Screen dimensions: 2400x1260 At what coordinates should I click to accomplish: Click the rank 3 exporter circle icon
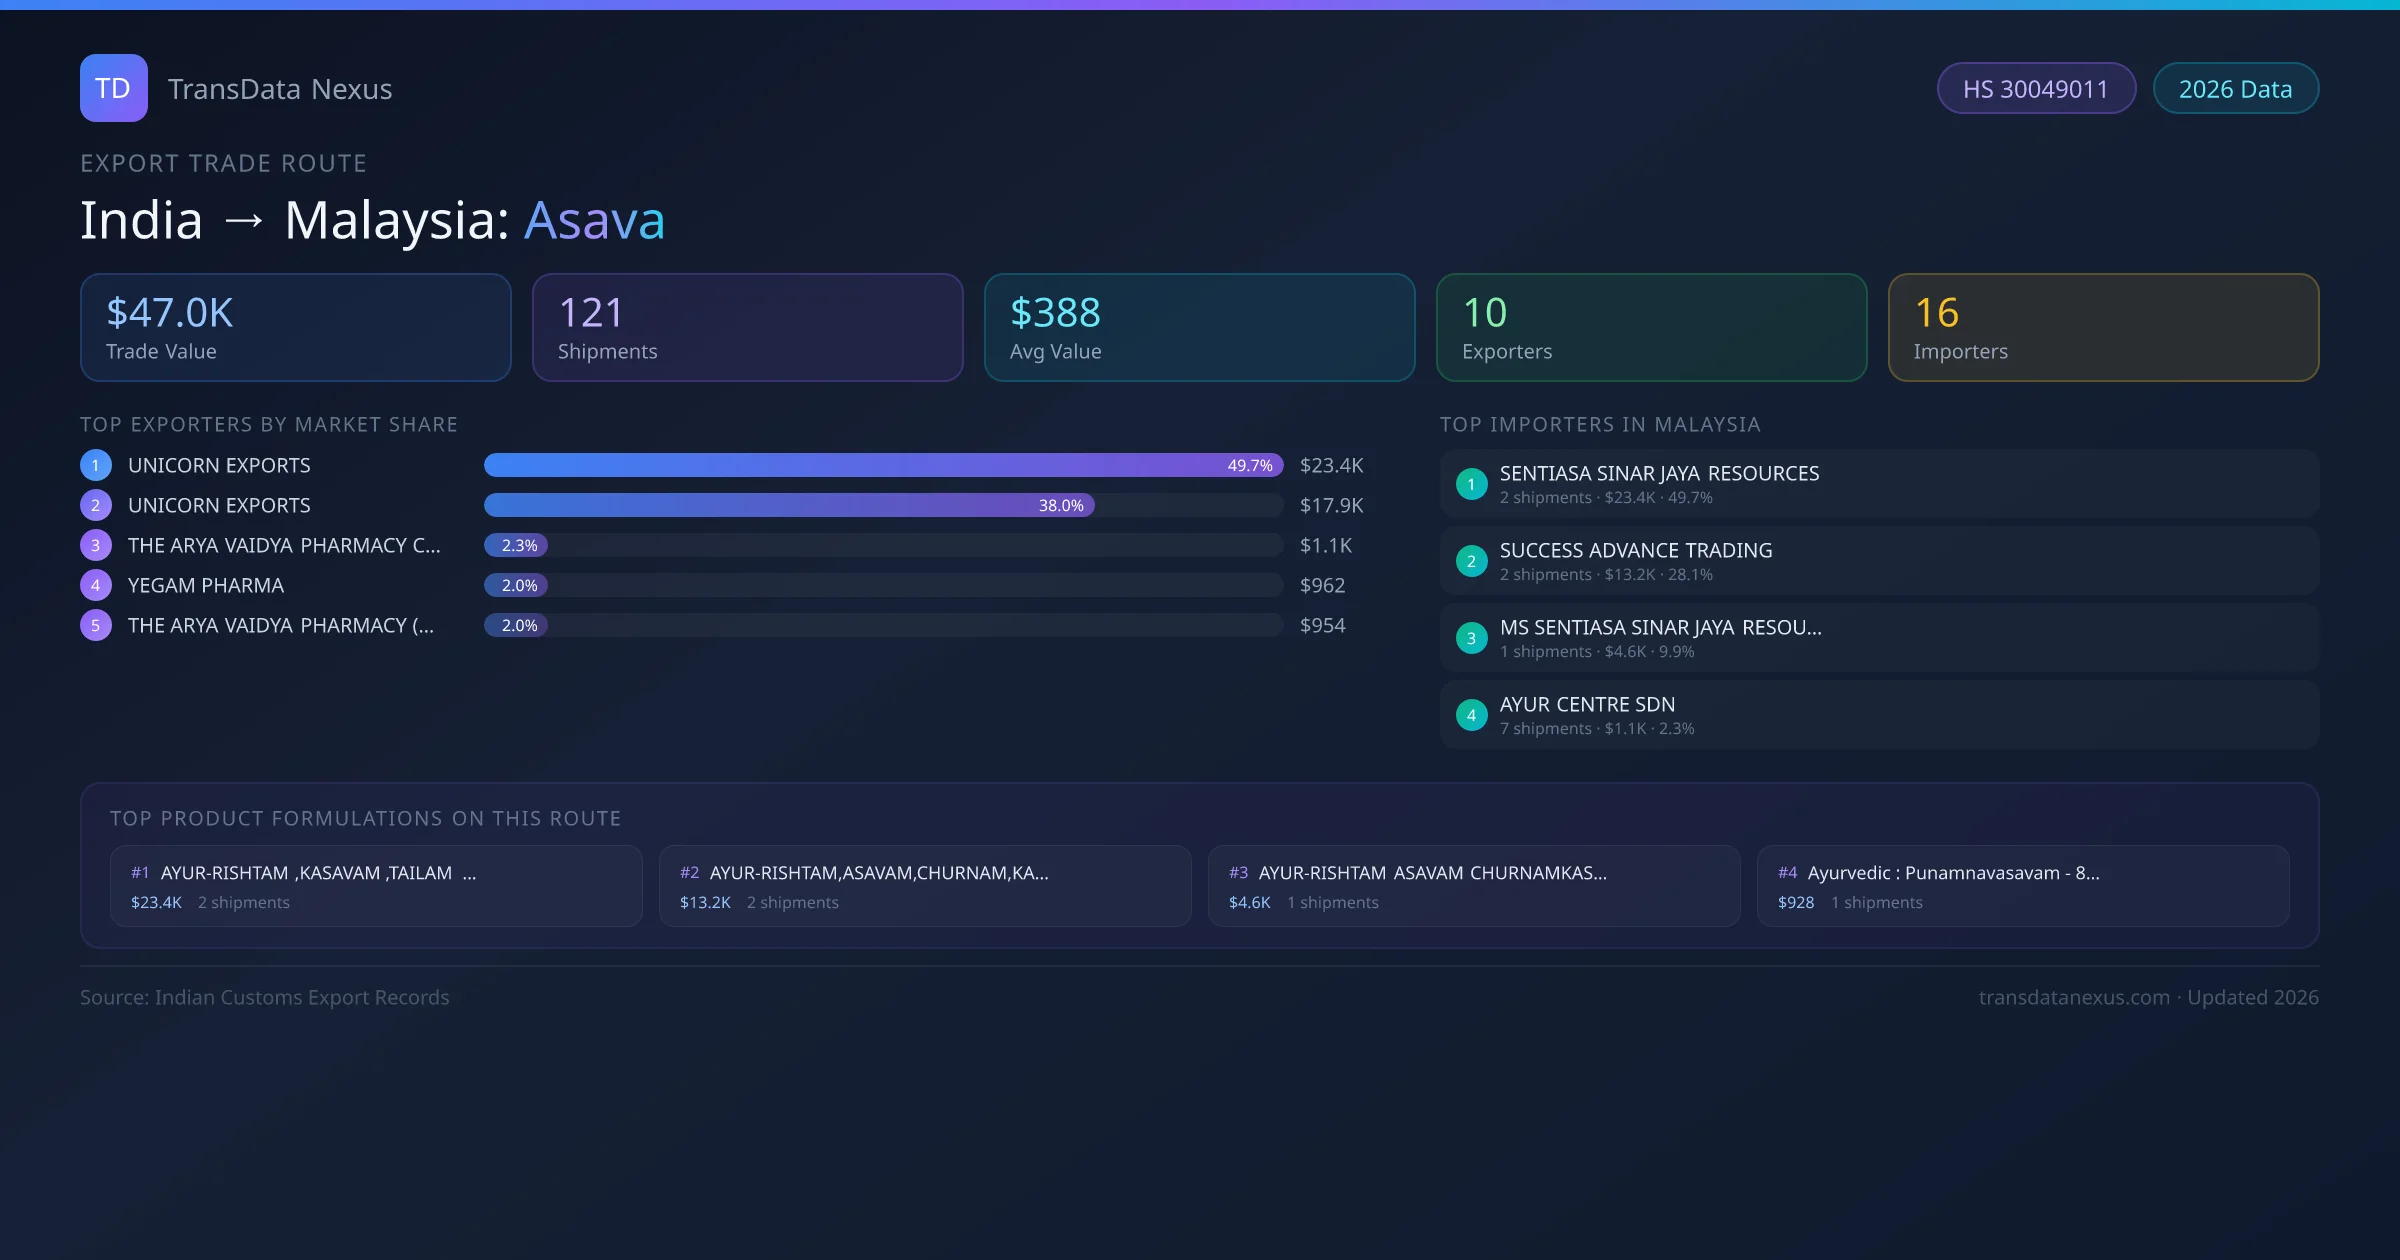click(x=95, y=545)
